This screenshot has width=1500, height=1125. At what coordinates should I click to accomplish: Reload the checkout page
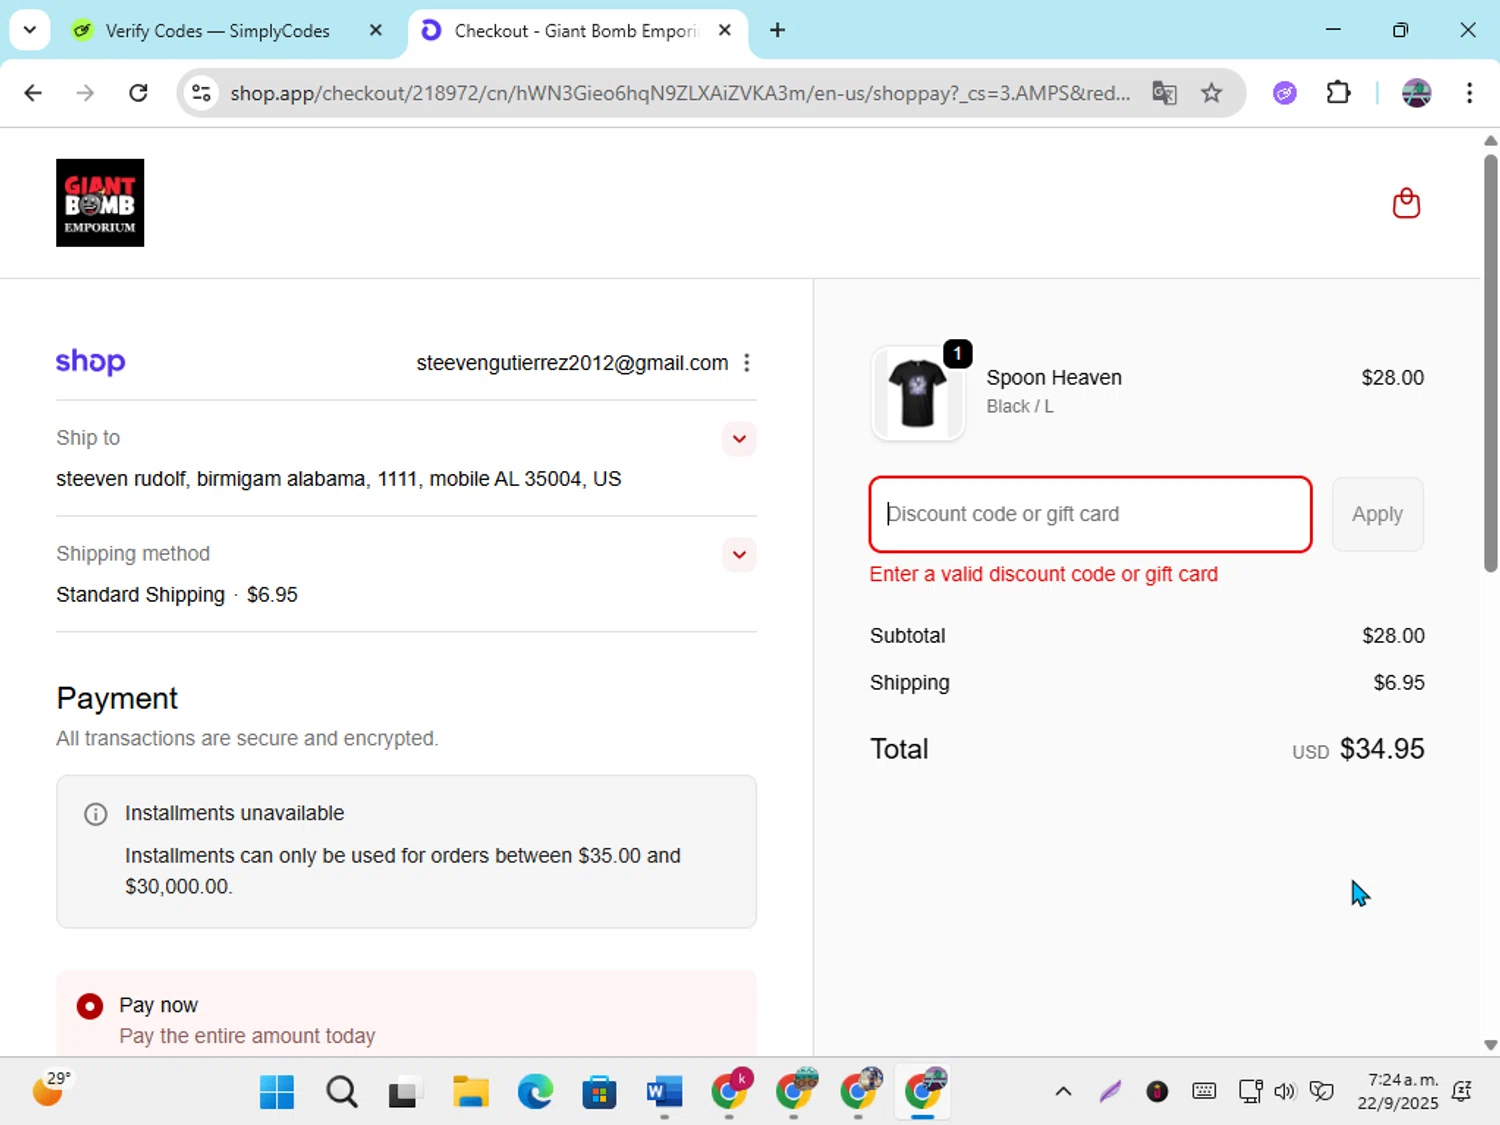(x=138, y=93)
